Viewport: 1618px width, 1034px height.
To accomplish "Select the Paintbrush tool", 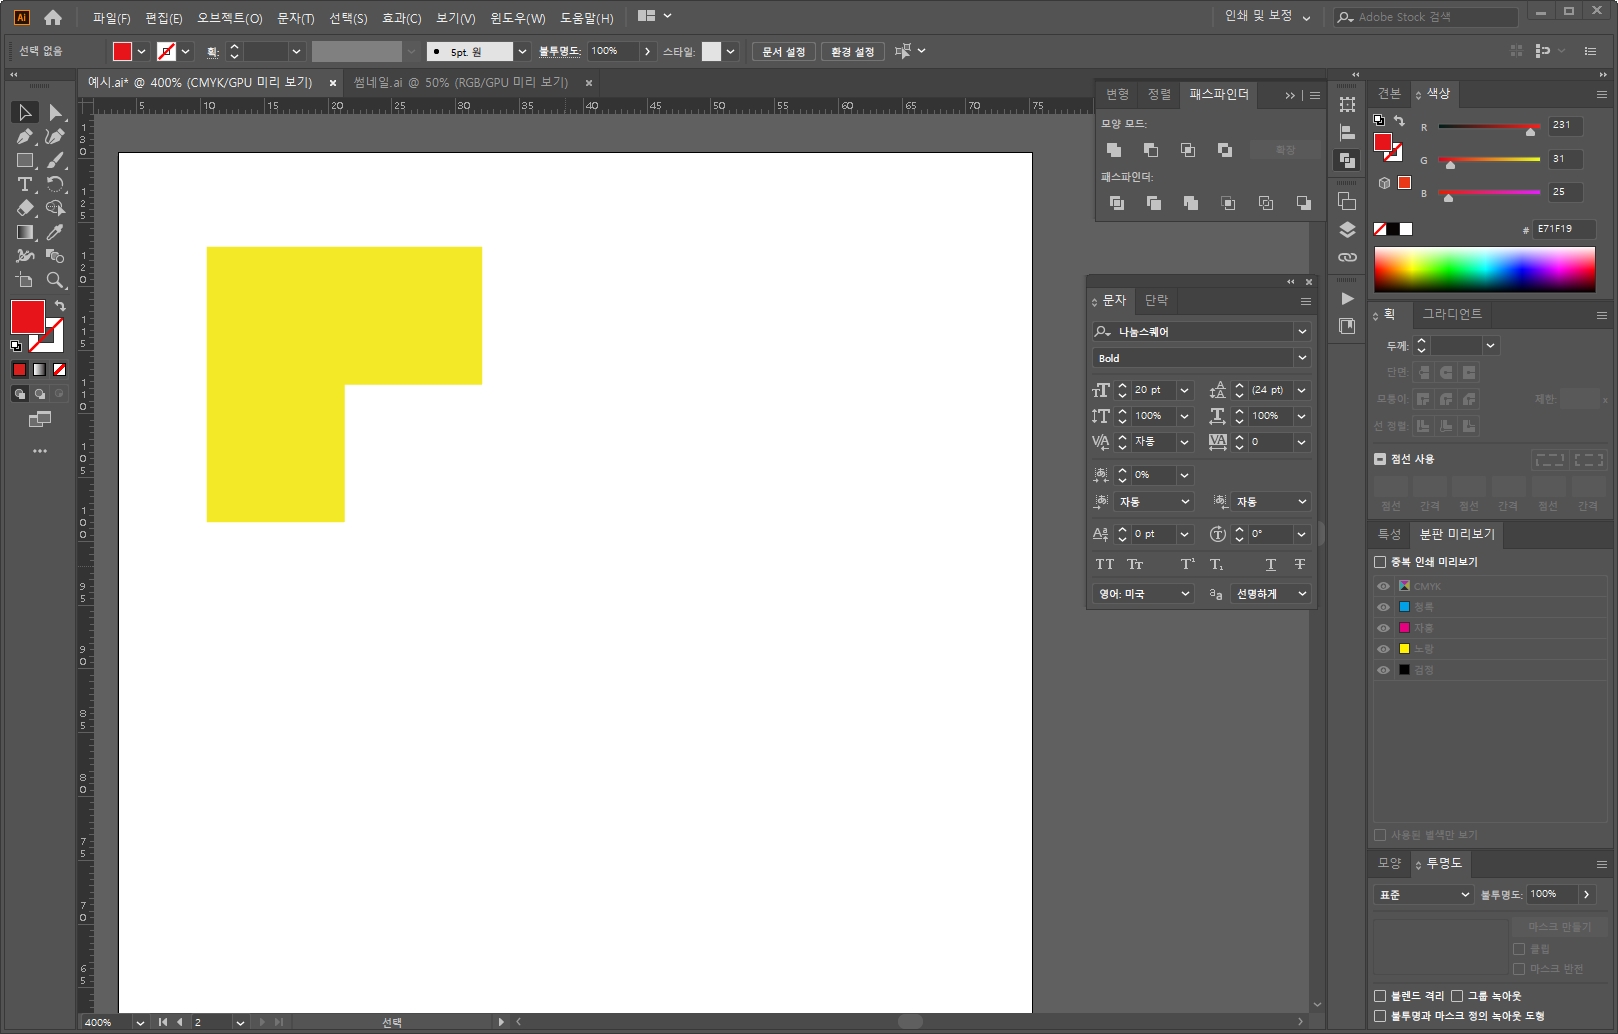I will click(55, 160).
